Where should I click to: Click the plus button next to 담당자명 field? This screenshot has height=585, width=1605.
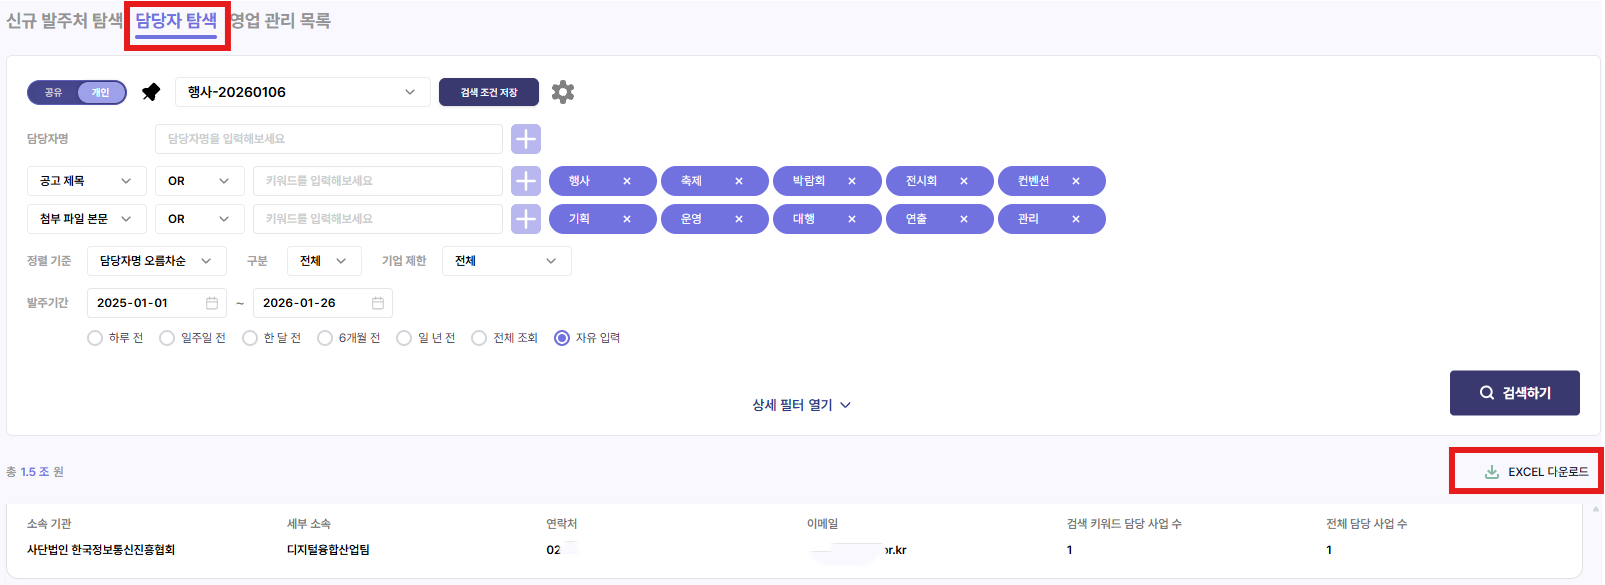click(x=526, y=139)
